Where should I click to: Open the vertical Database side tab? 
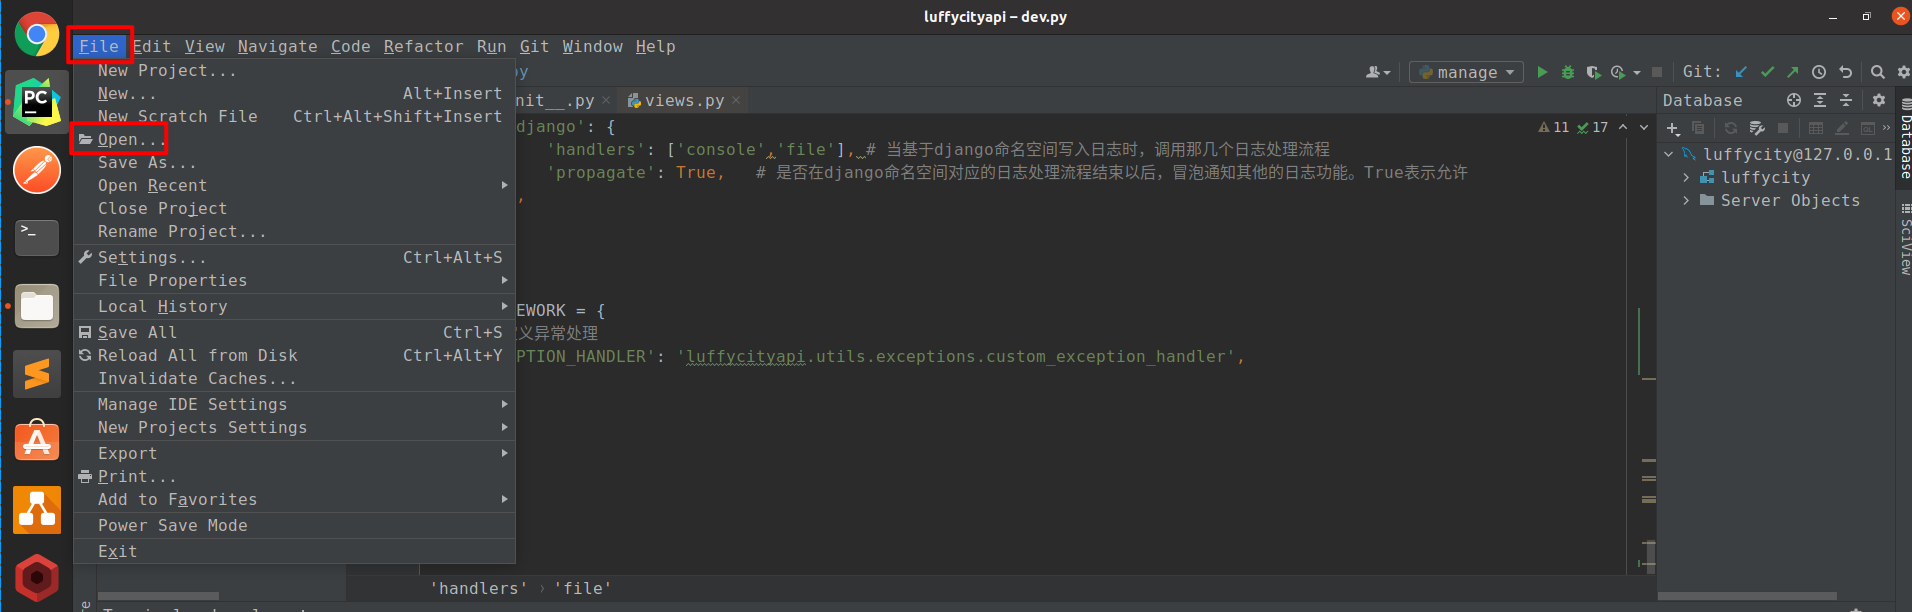coord(1905,138)
